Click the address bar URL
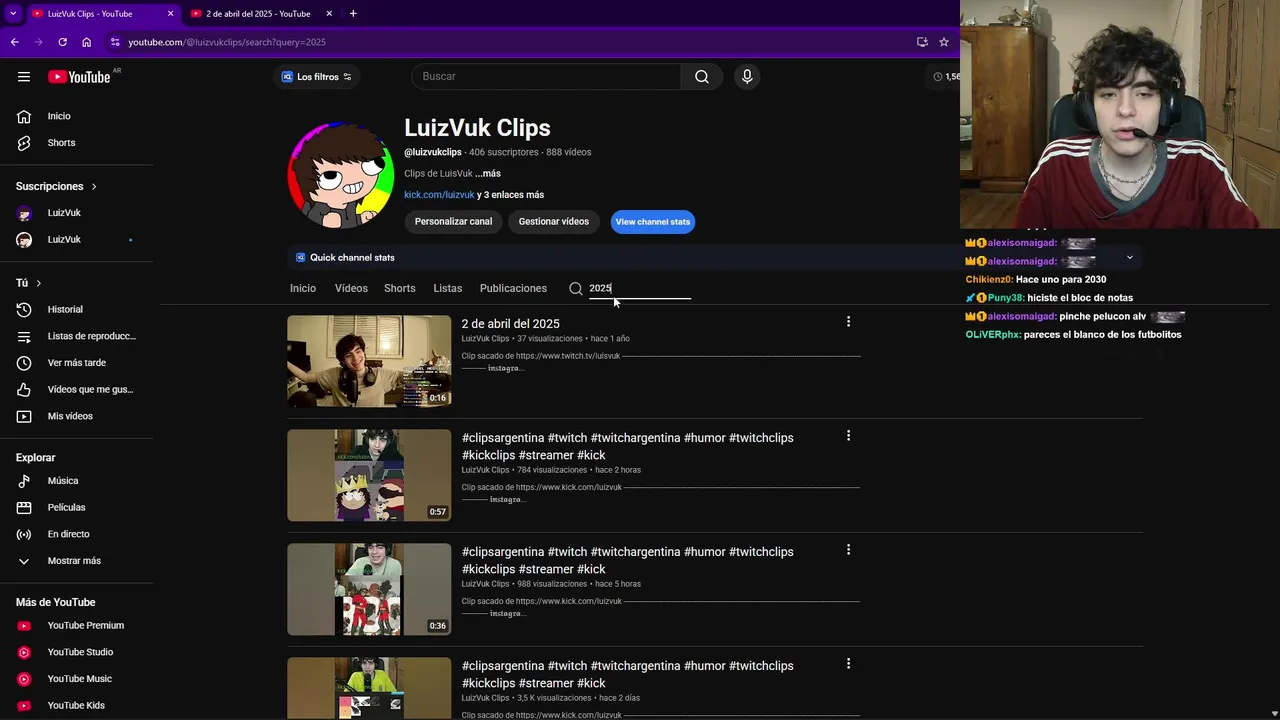The image size is (1280, 720). coord(227,42)
